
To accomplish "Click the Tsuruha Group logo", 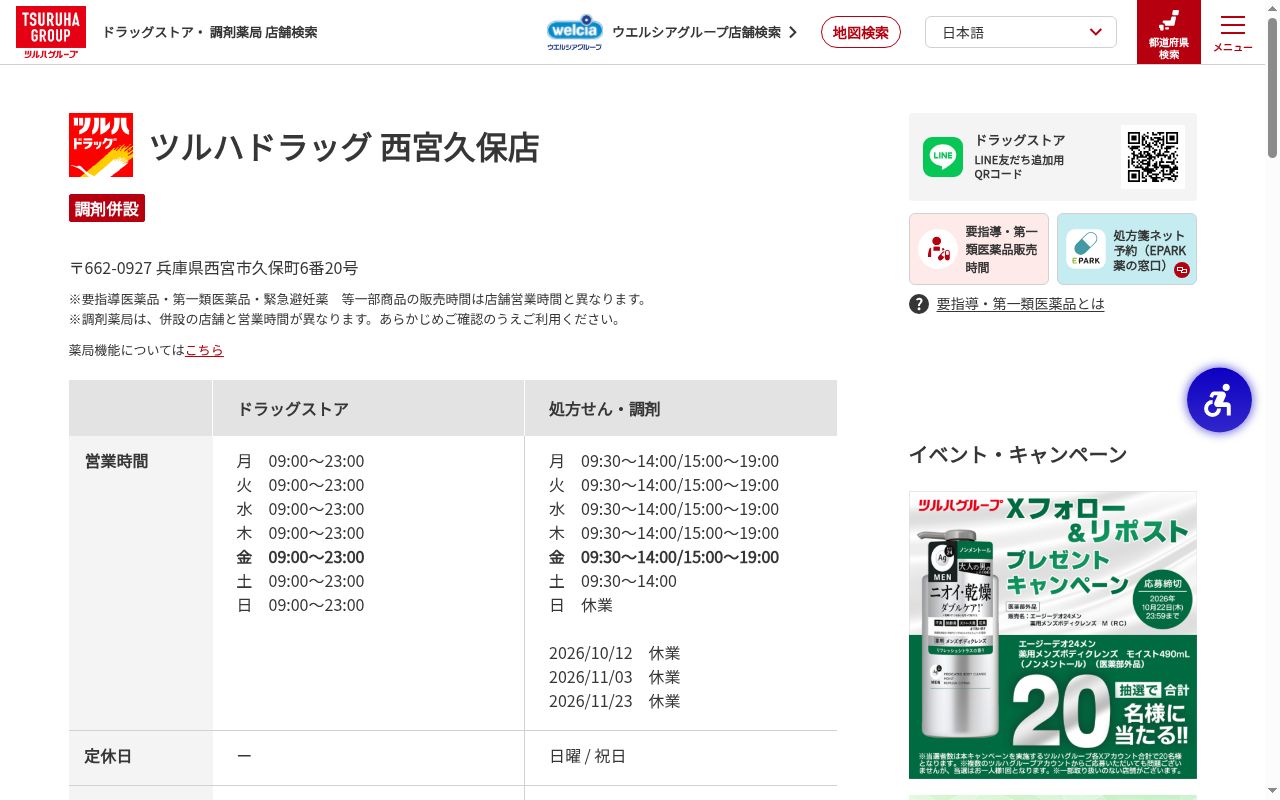I will (51, 32).
